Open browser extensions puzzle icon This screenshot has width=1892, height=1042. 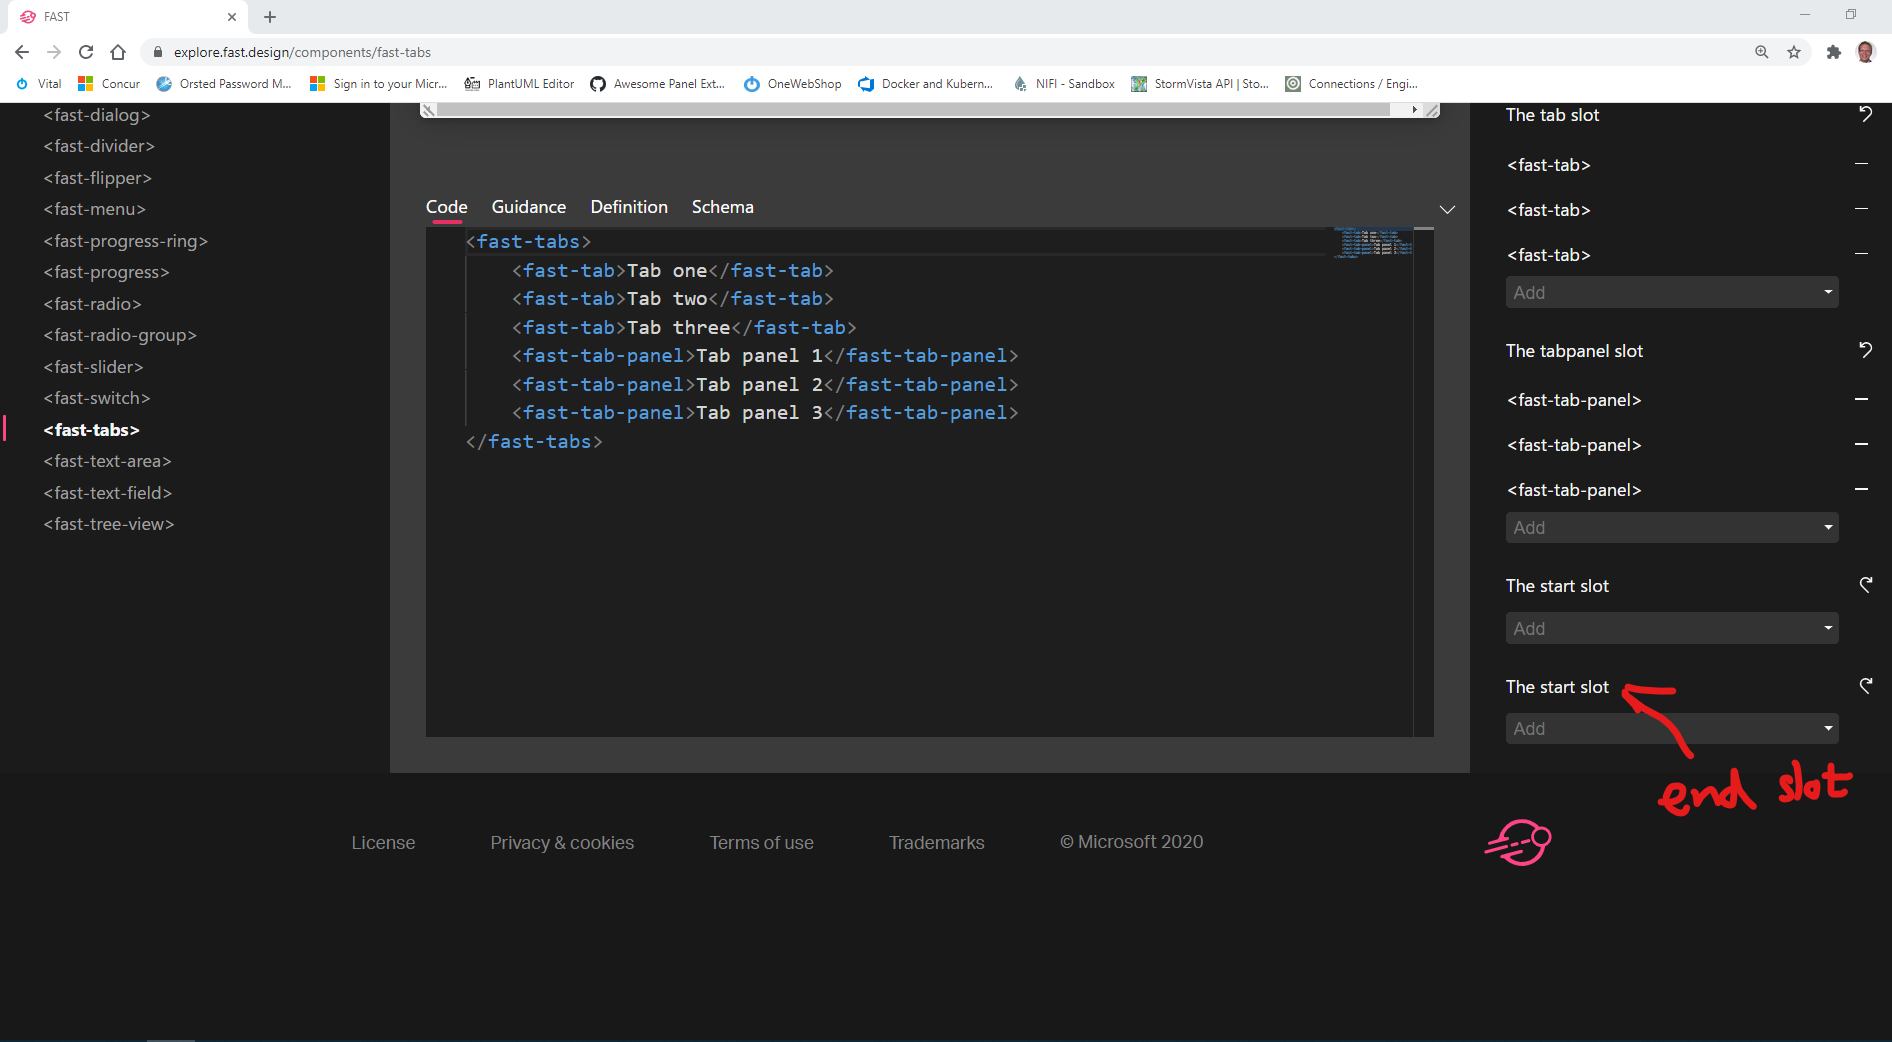coord(1835,52)
